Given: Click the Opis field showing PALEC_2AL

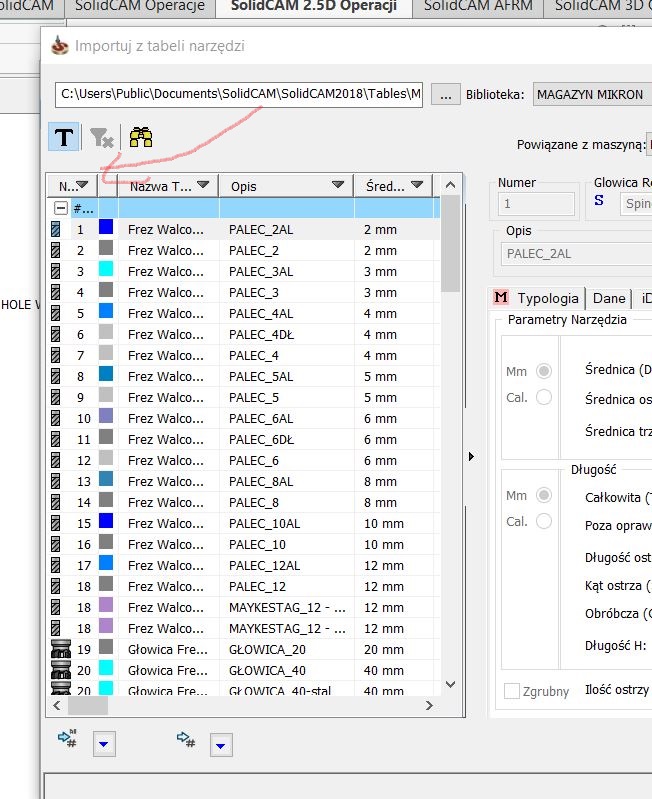Looking at the screenshot, I should point(576,254).
